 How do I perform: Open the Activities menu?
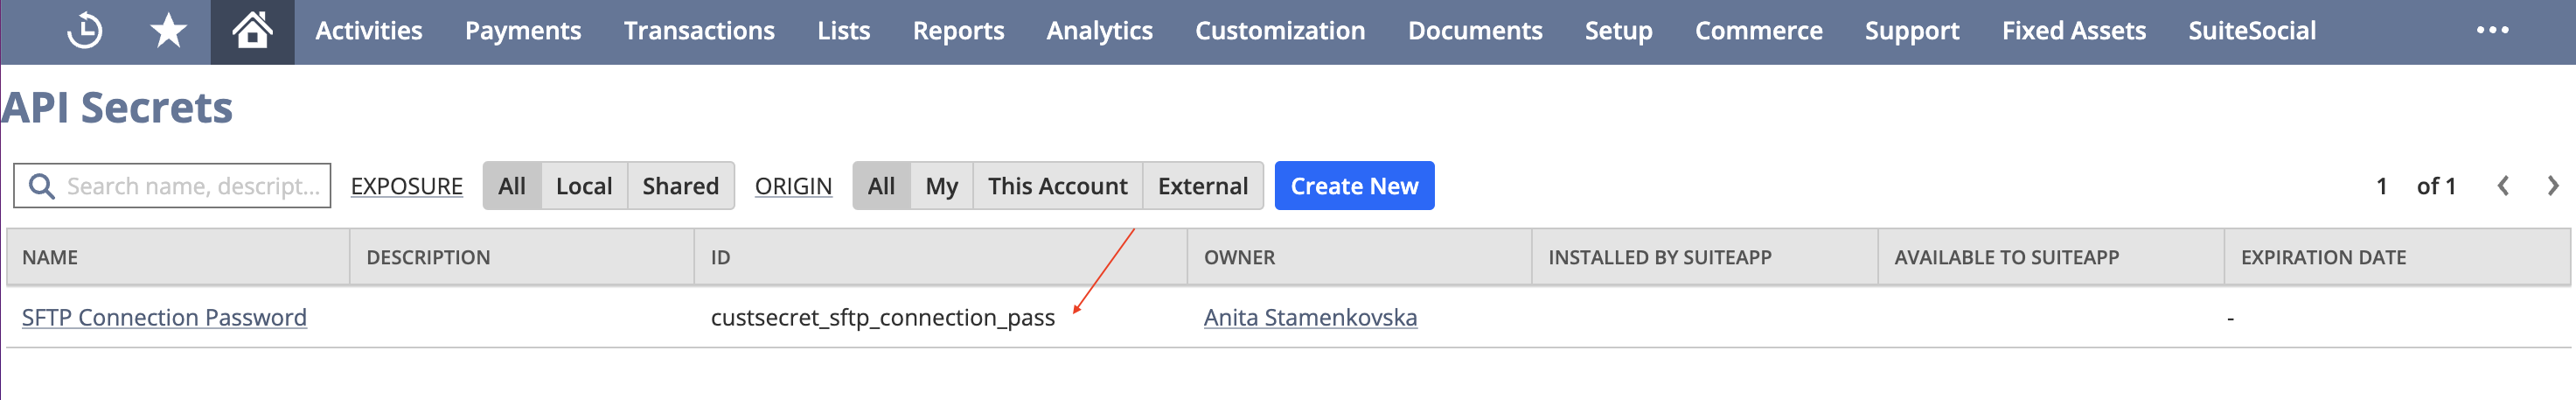(x=369, y=31)
